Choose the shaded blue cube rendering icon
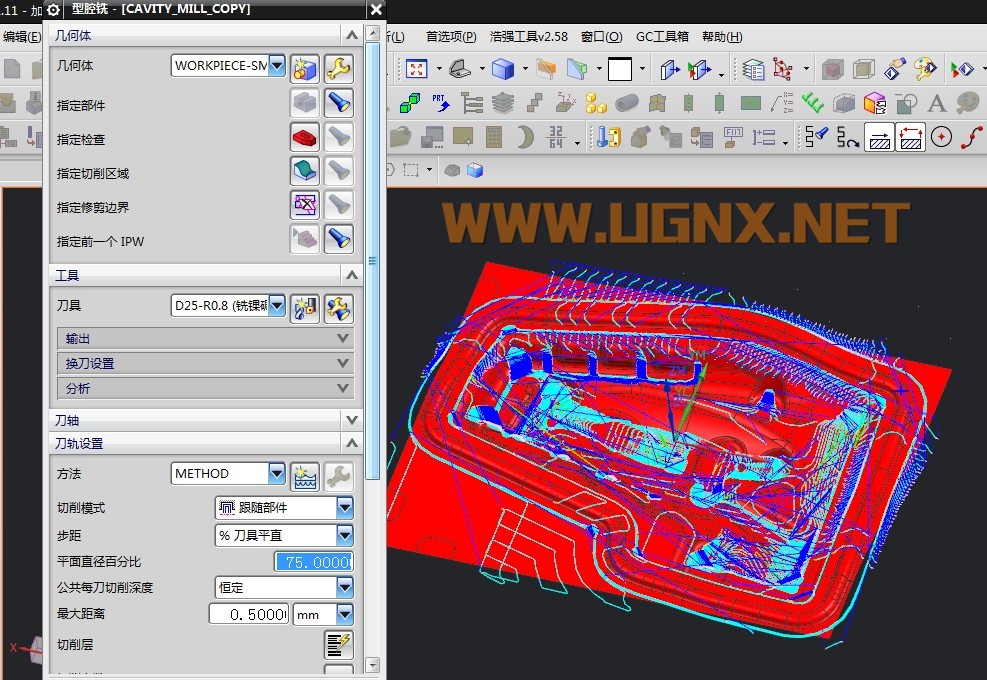This screenshot has height=680, width=987. pos(503,69)
